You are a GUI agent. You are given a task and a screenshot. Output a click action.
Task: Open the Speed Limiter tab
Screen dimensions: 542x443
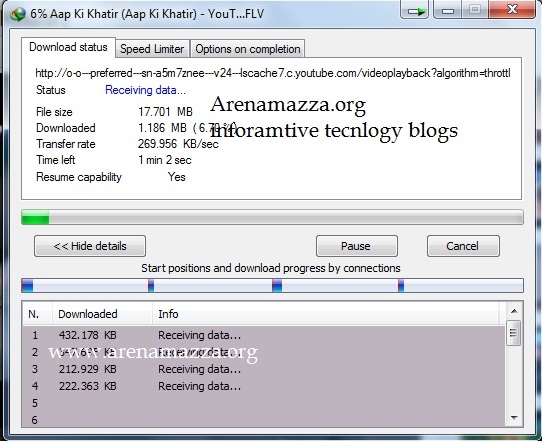pyautogui.click(x=152, y=49)
